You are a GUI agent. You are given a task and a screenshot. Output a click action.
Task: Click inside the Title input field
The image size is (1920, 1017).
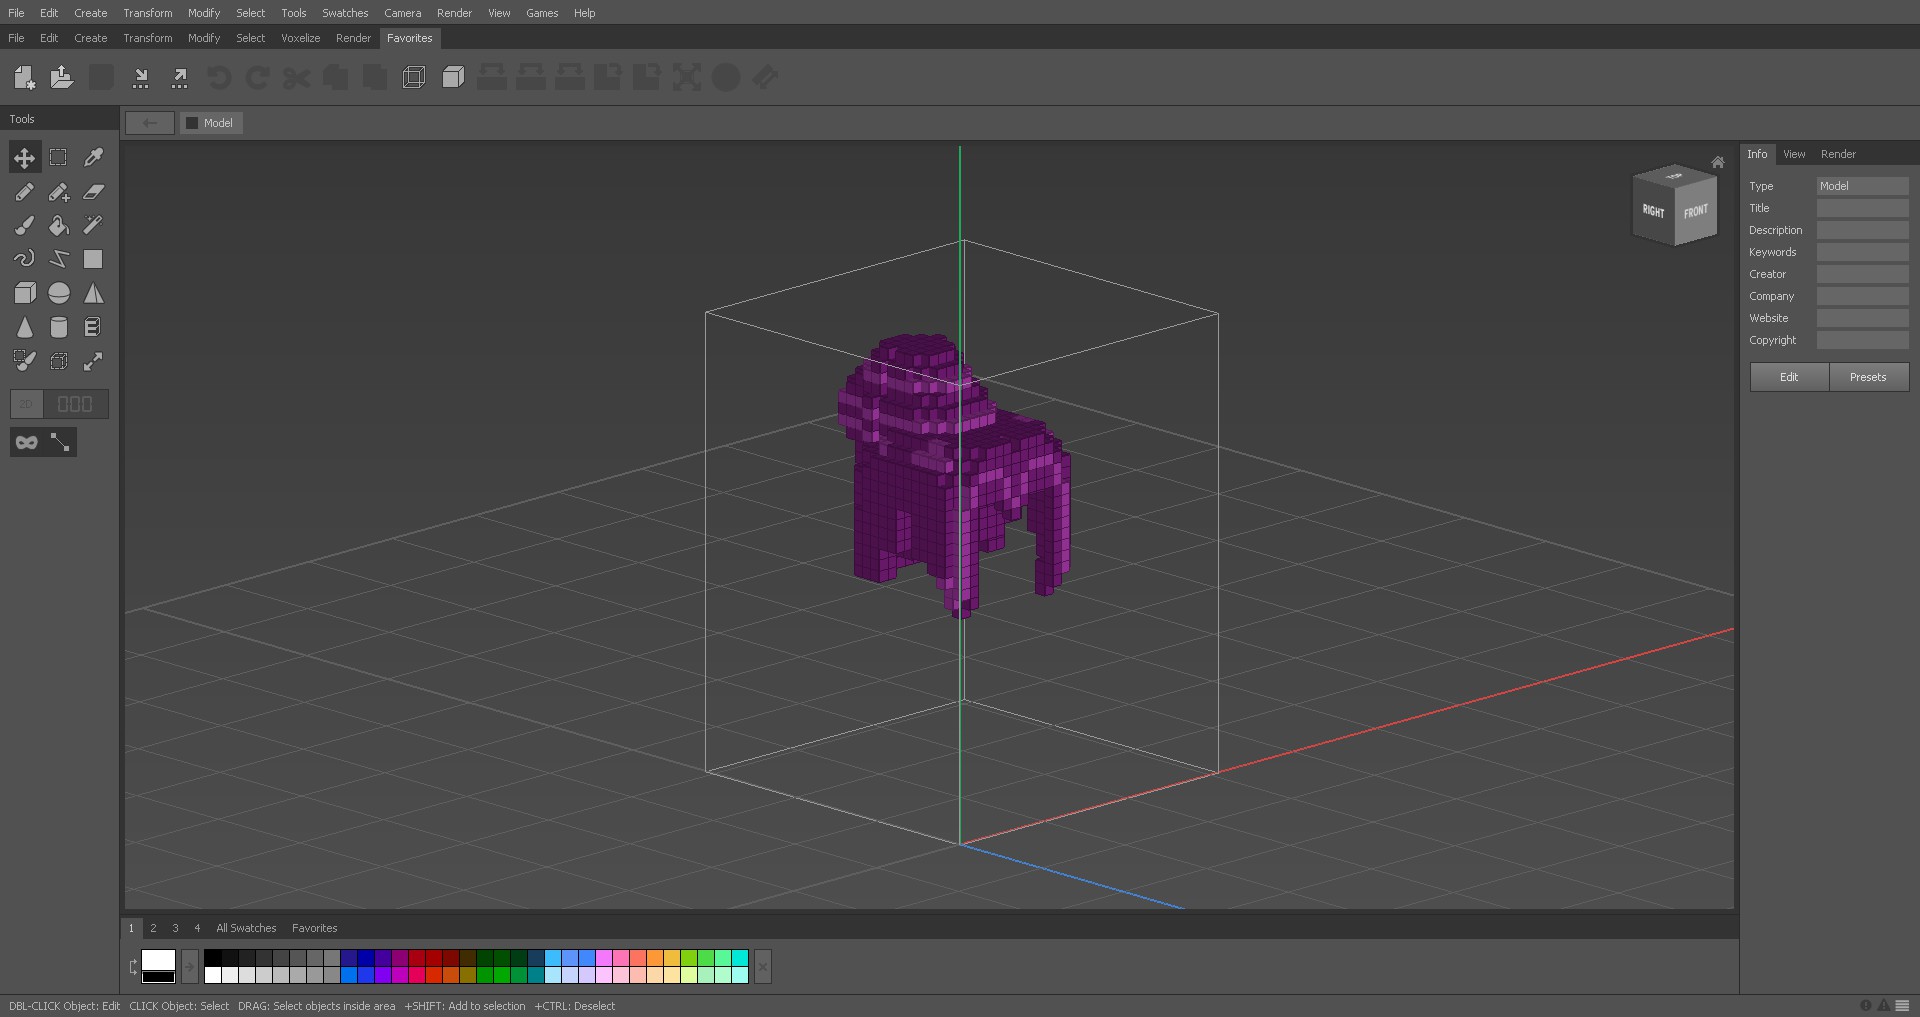[1862, 208]
